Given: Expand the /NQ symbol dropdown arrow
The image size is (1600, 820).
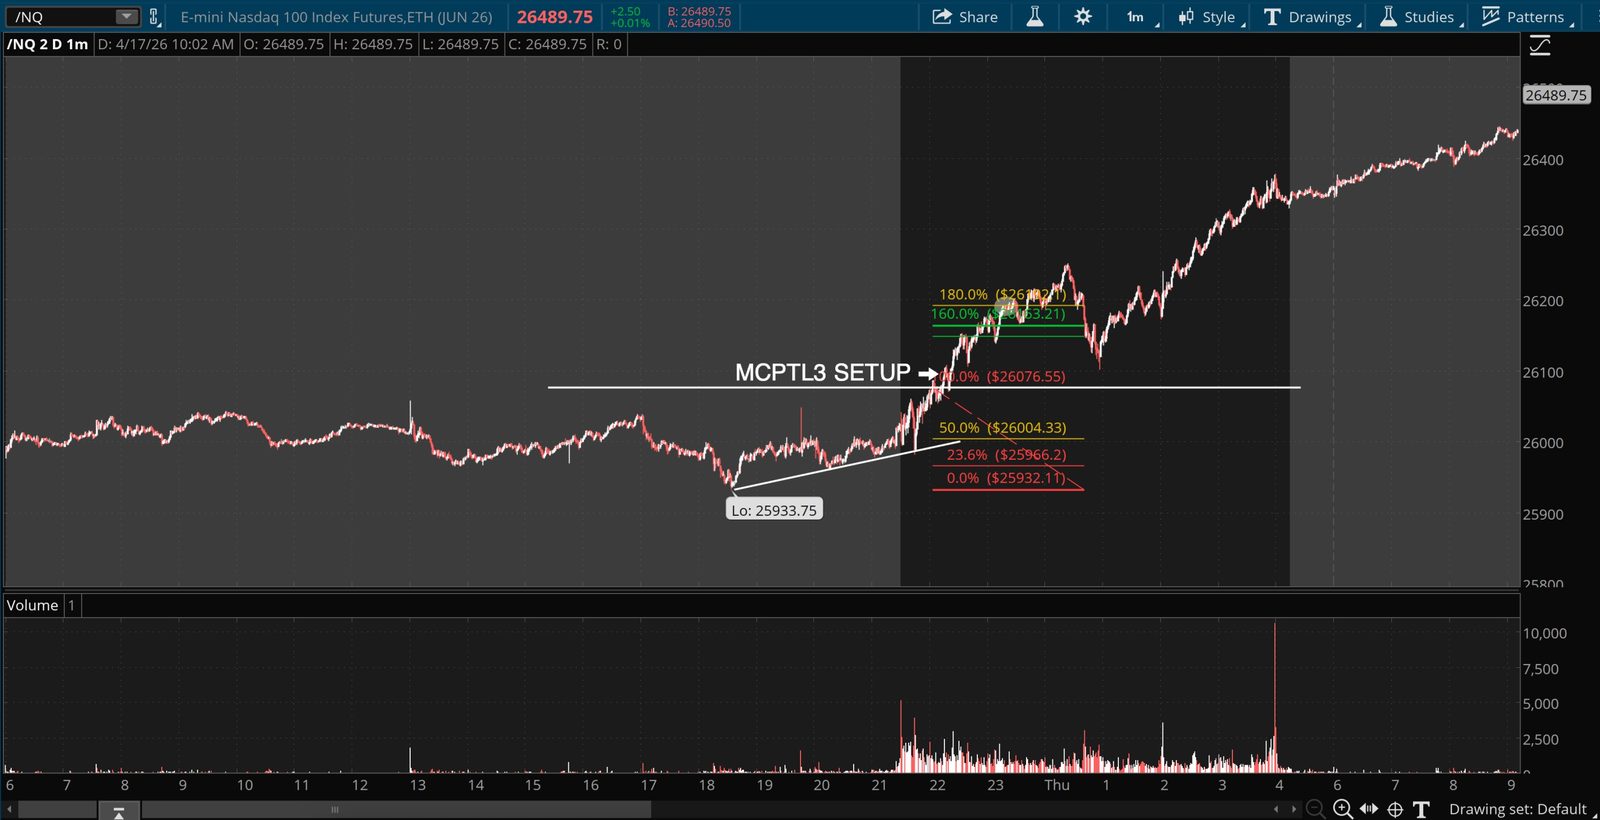Looking at the screenshot, I should 126,17.
